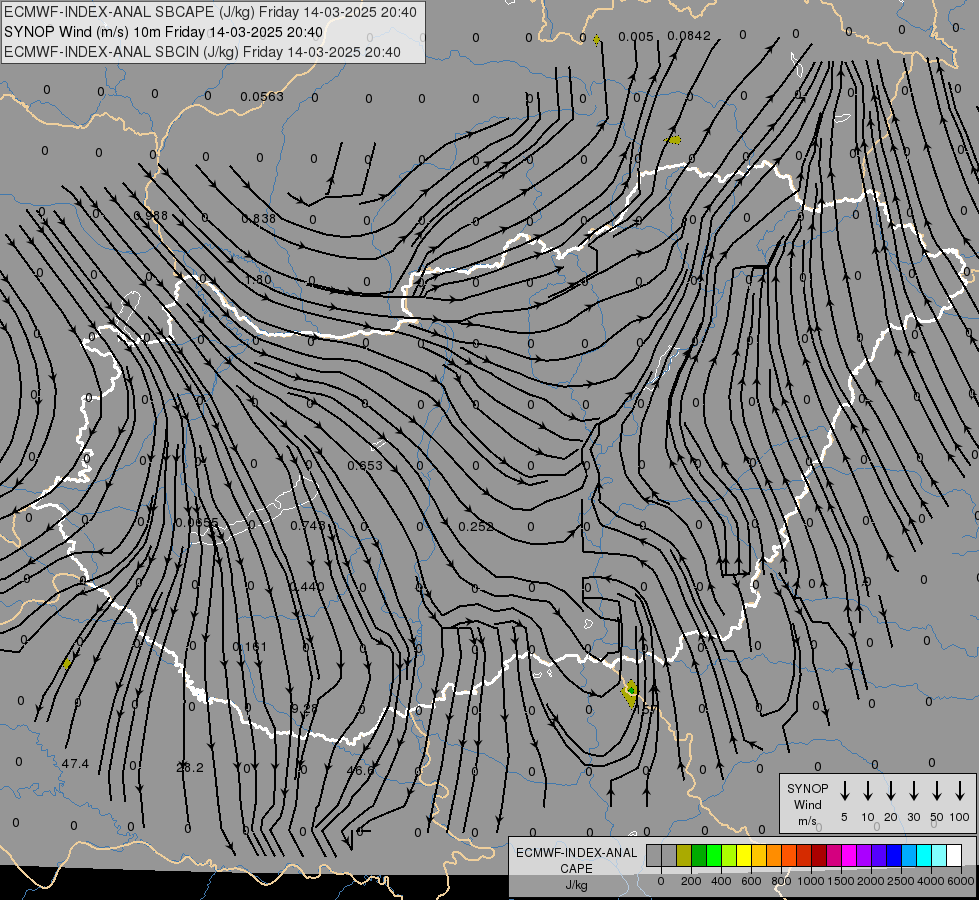
Task: Select the SYNOP Wind m/s legend title
Action: 807,804
